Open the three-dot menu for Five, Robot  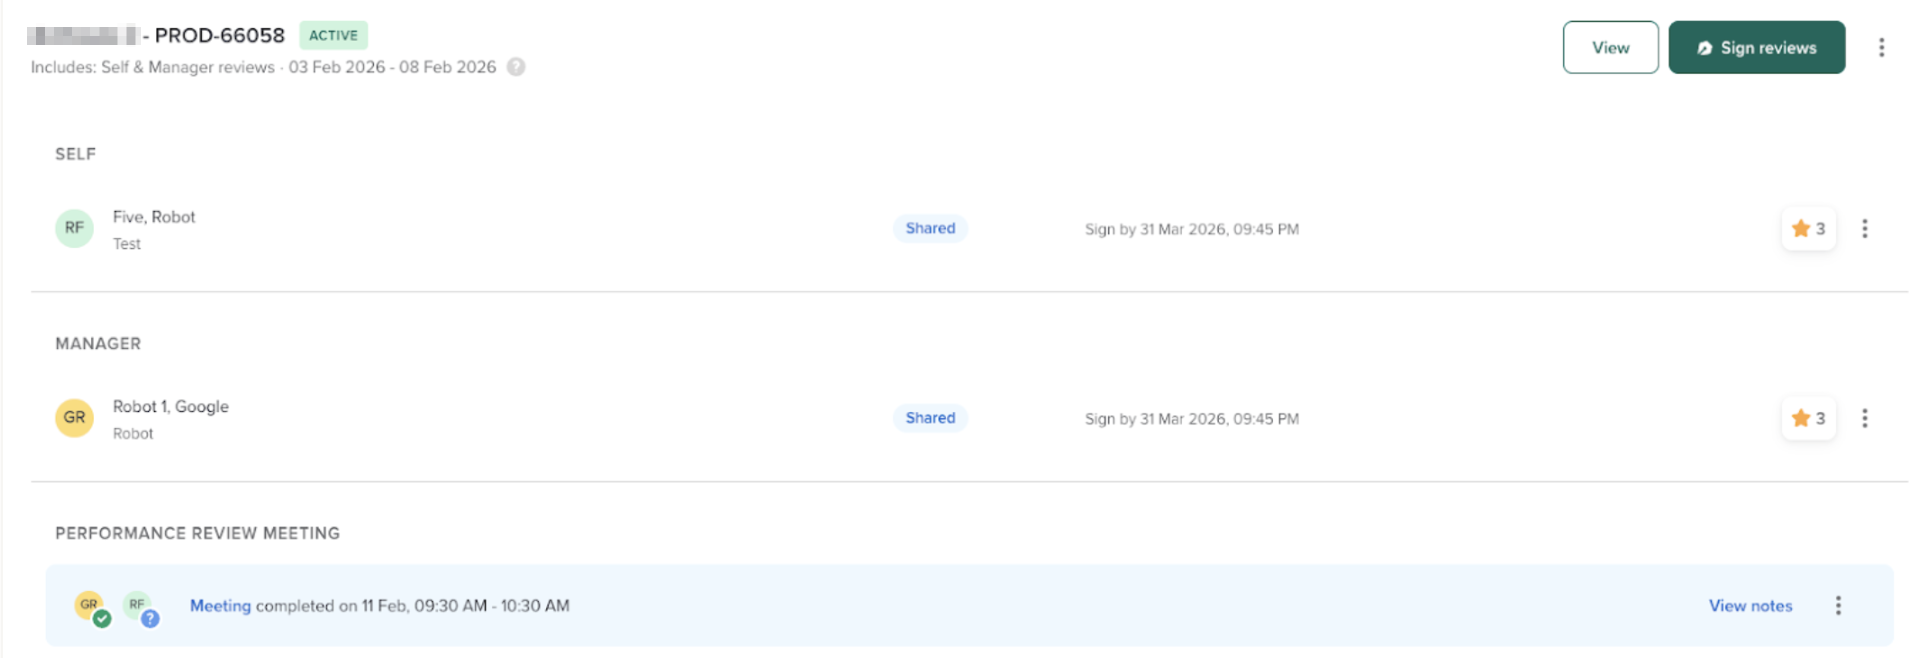tap(1864, 229)
